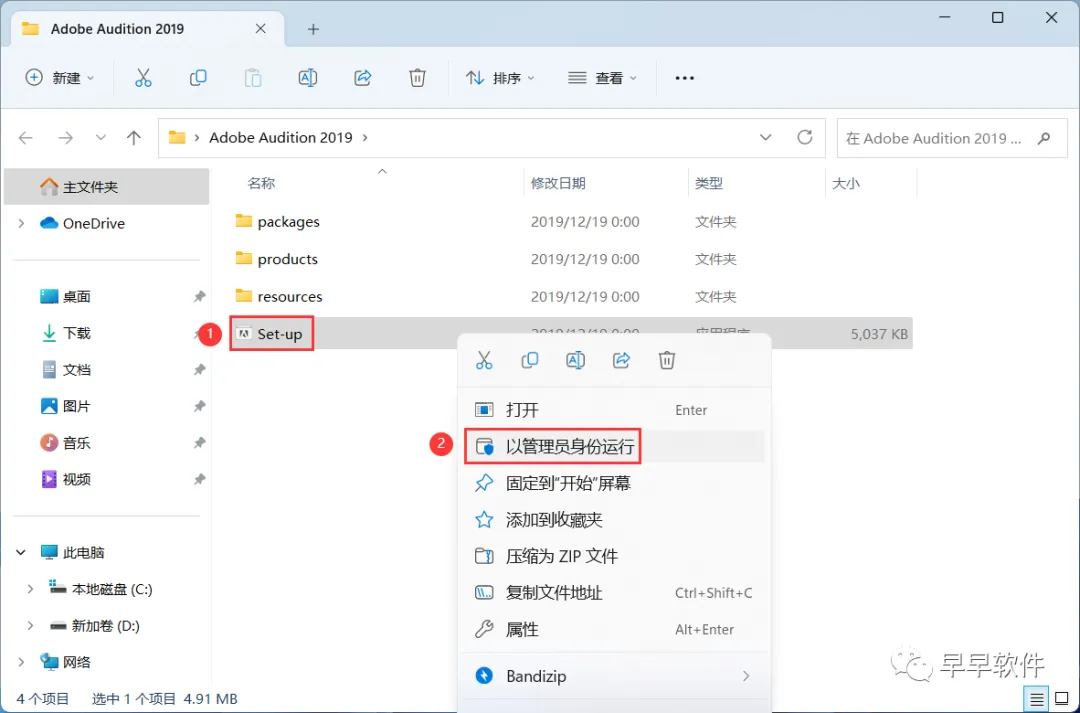Refresh the current folder view
Screen dimensions: 1080x713
click(804, 137)
